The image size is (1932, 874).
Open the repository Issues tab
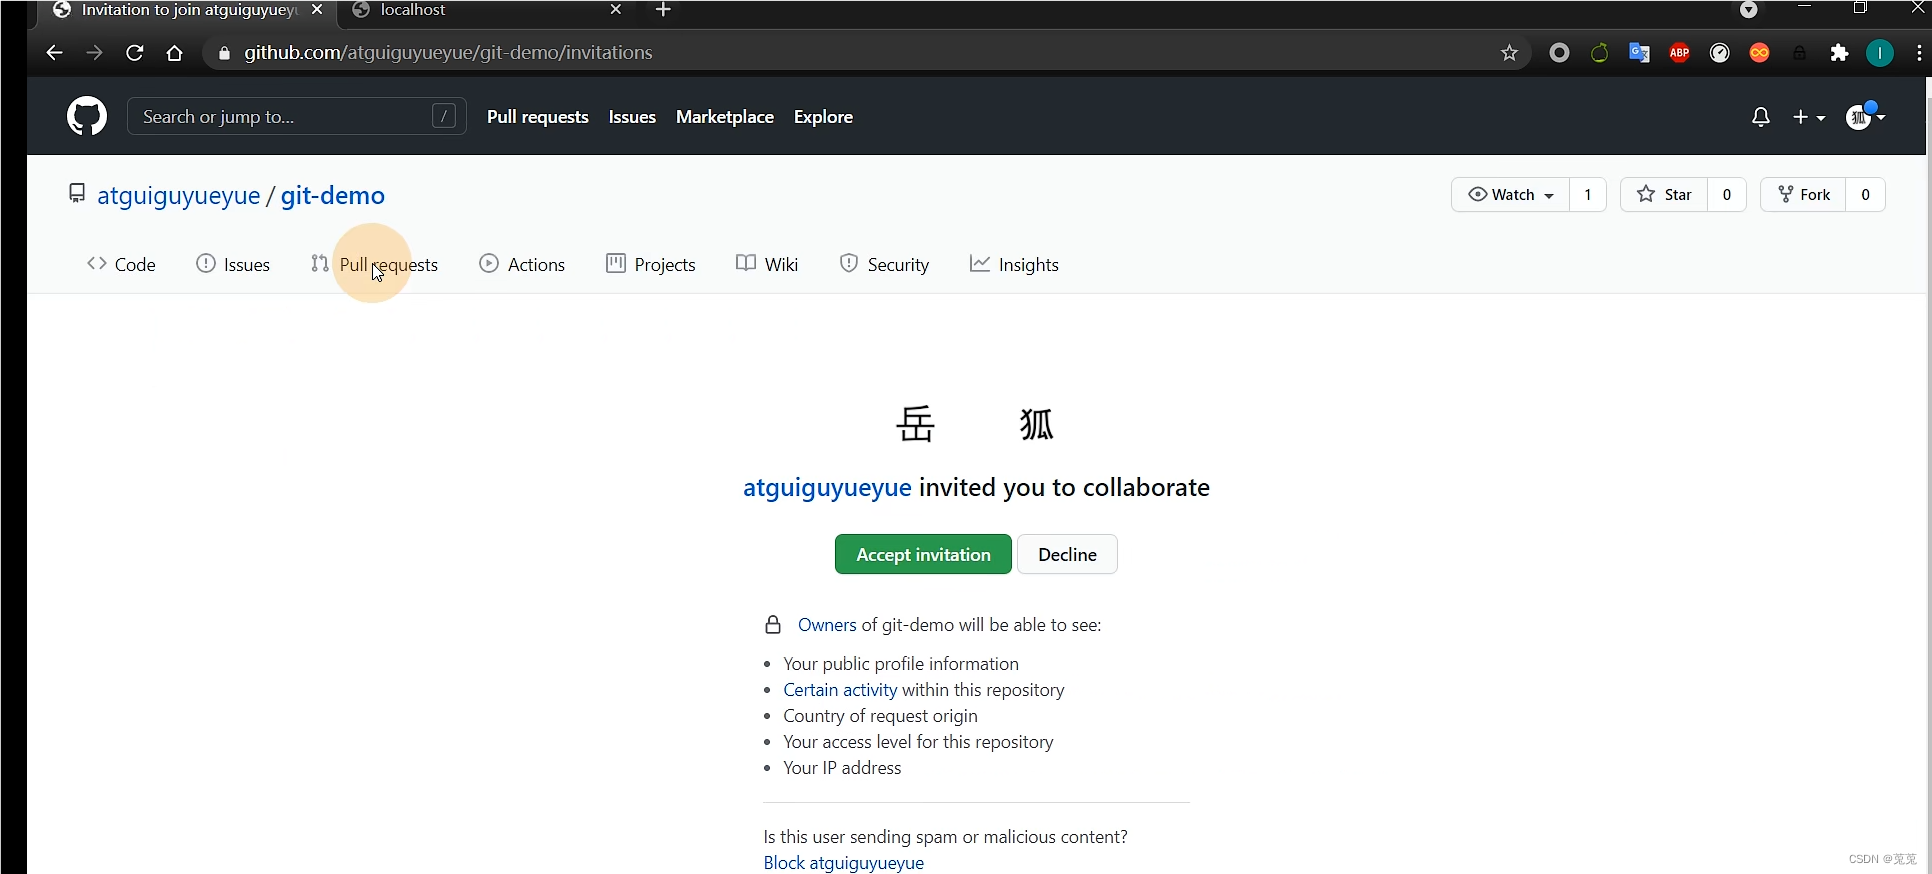coord(234,264)
